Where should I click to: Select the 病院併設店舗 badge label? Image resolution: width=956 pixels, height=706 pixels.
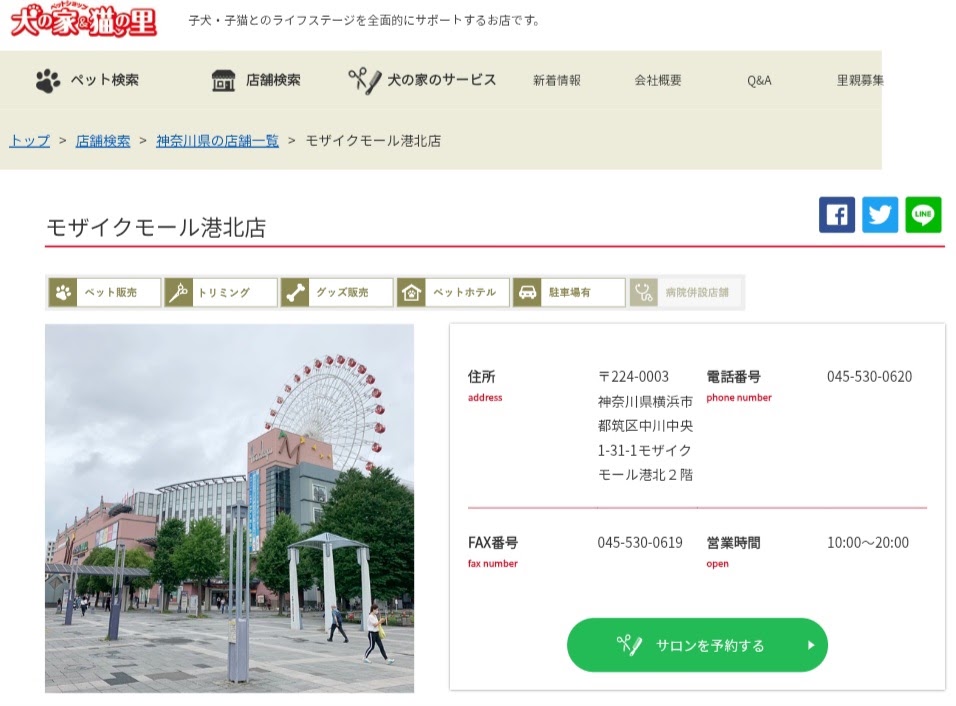click(x=697, y=293)
